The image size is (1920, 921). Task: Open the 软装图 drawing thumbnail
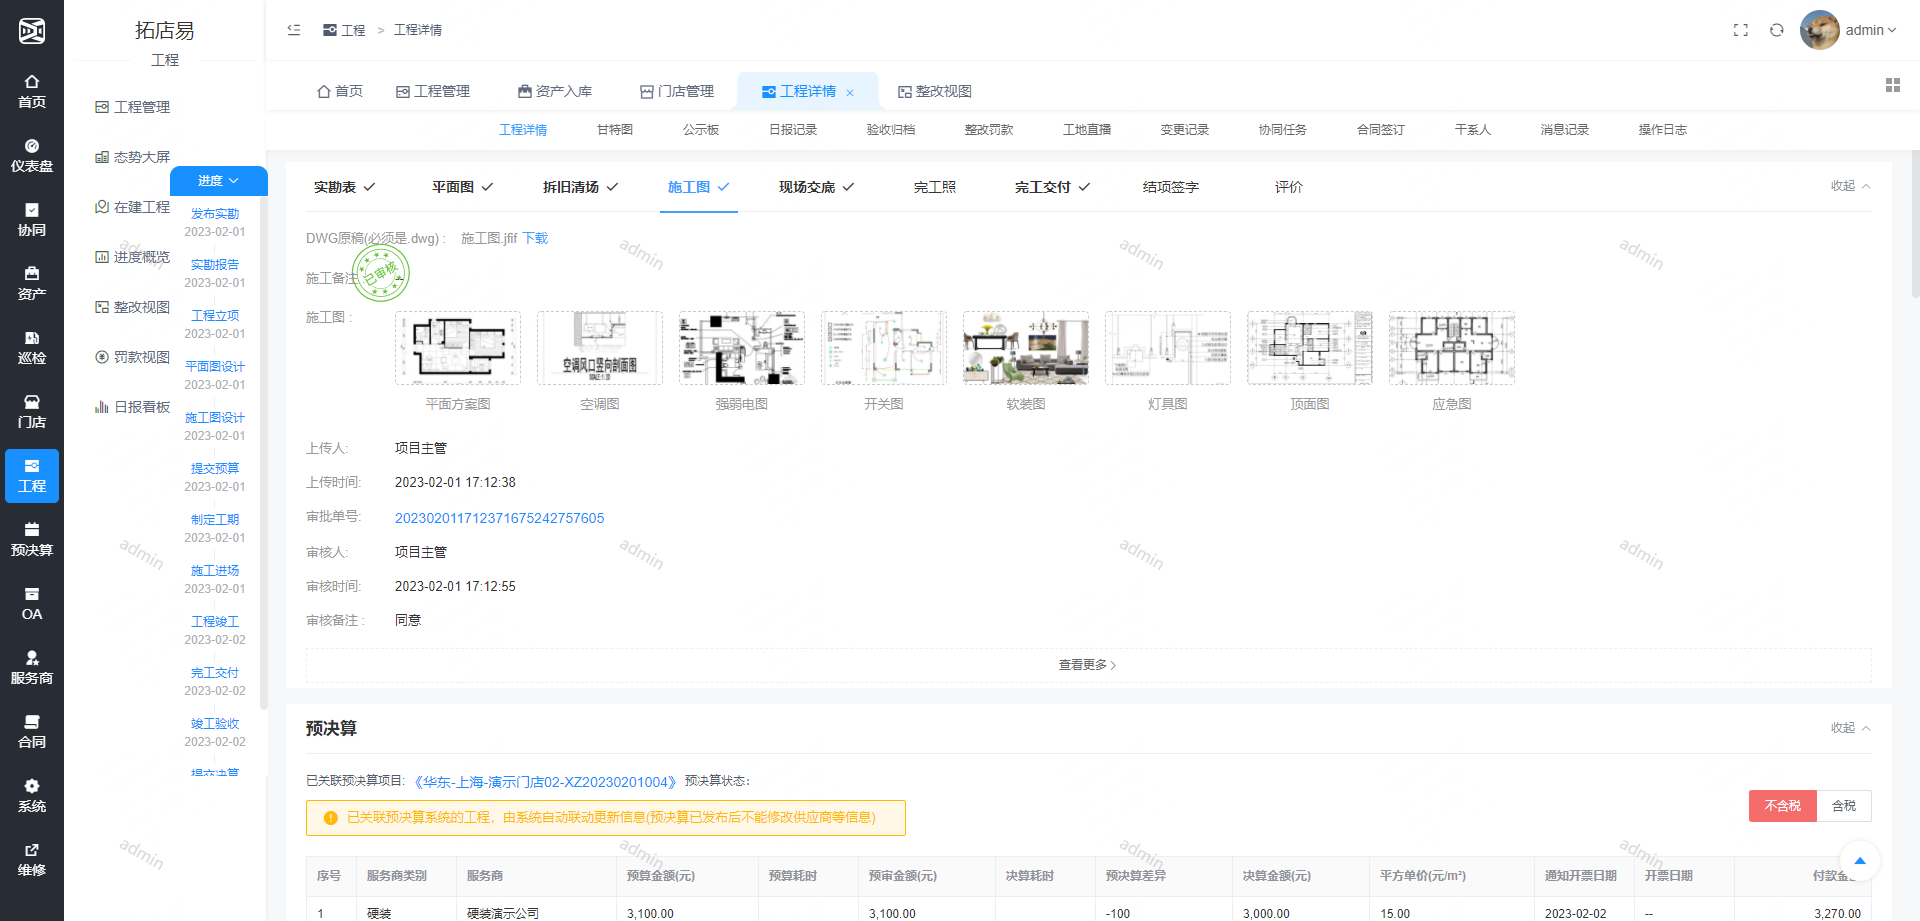click(1025, 348)
